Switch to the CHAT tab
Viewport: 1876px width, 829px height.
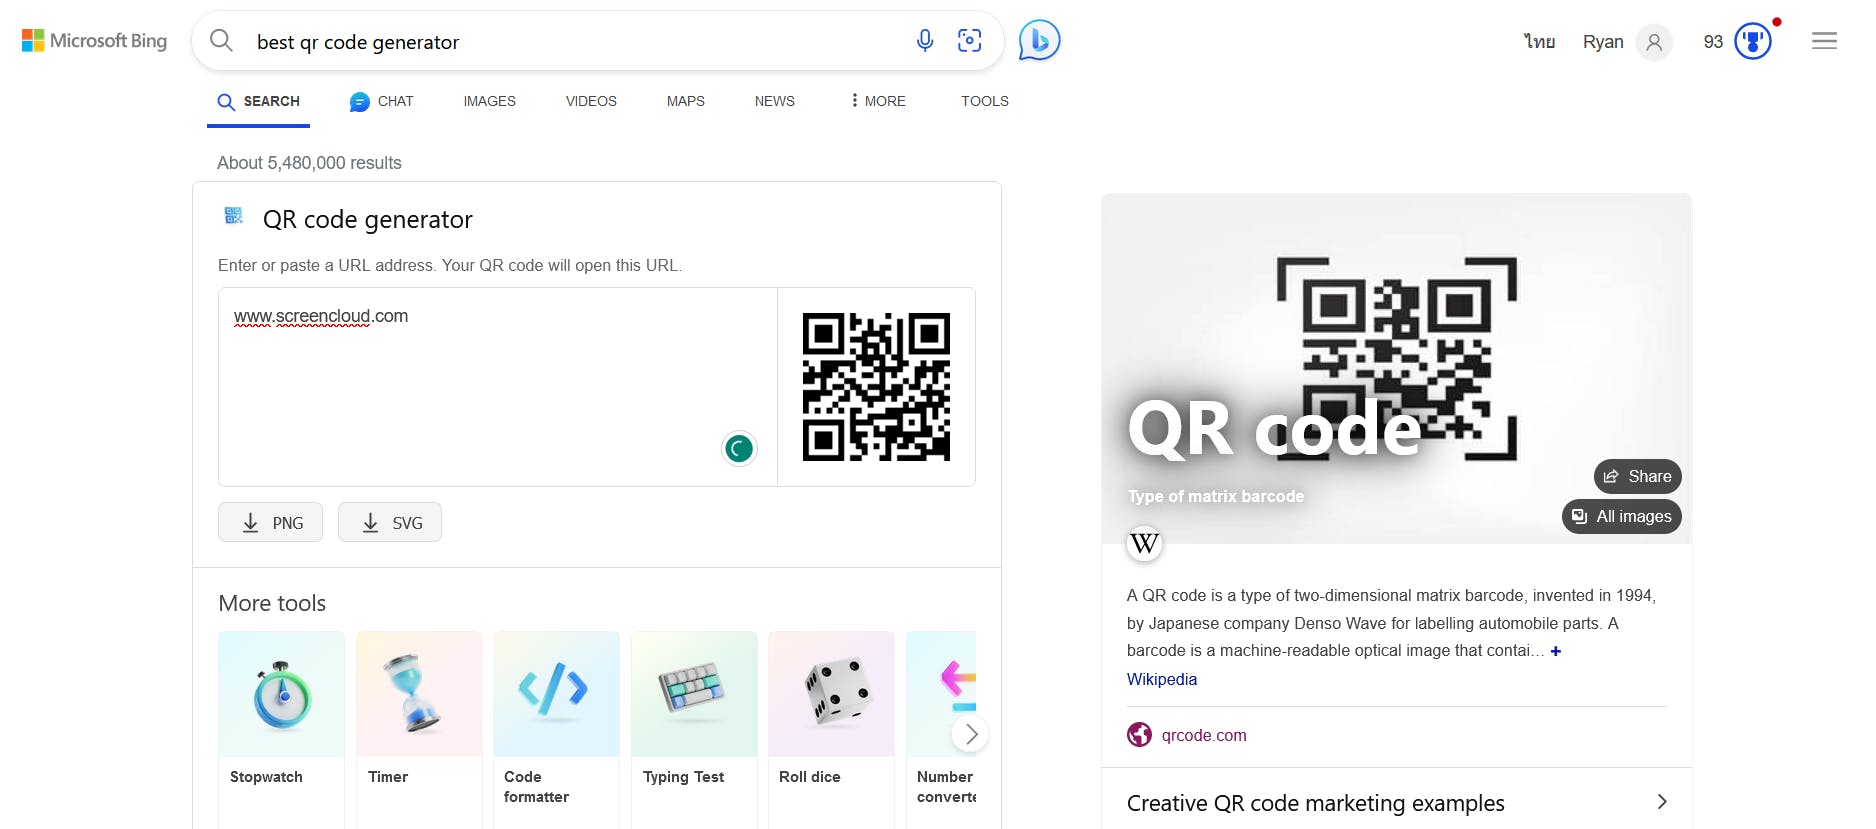tap(381, 101)
